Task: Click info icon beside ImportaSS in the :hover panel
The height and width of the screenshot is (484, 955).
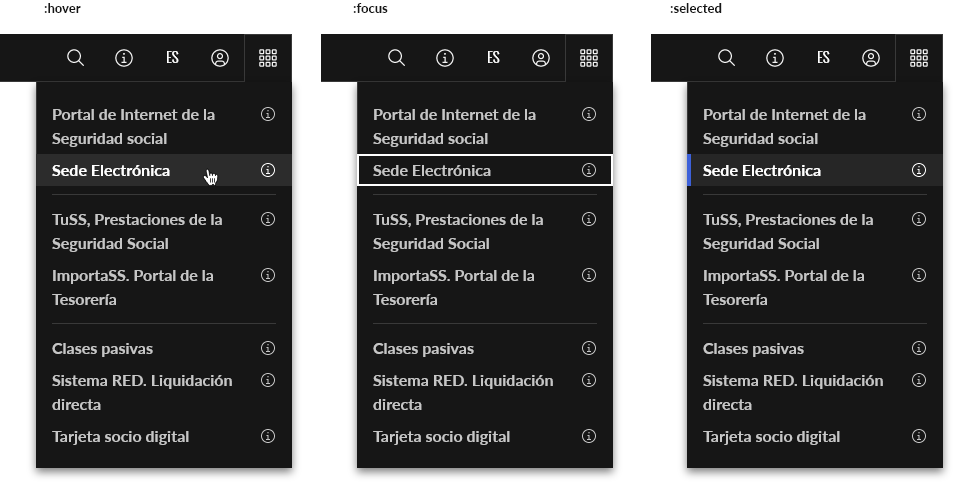Action: point(268,275)
